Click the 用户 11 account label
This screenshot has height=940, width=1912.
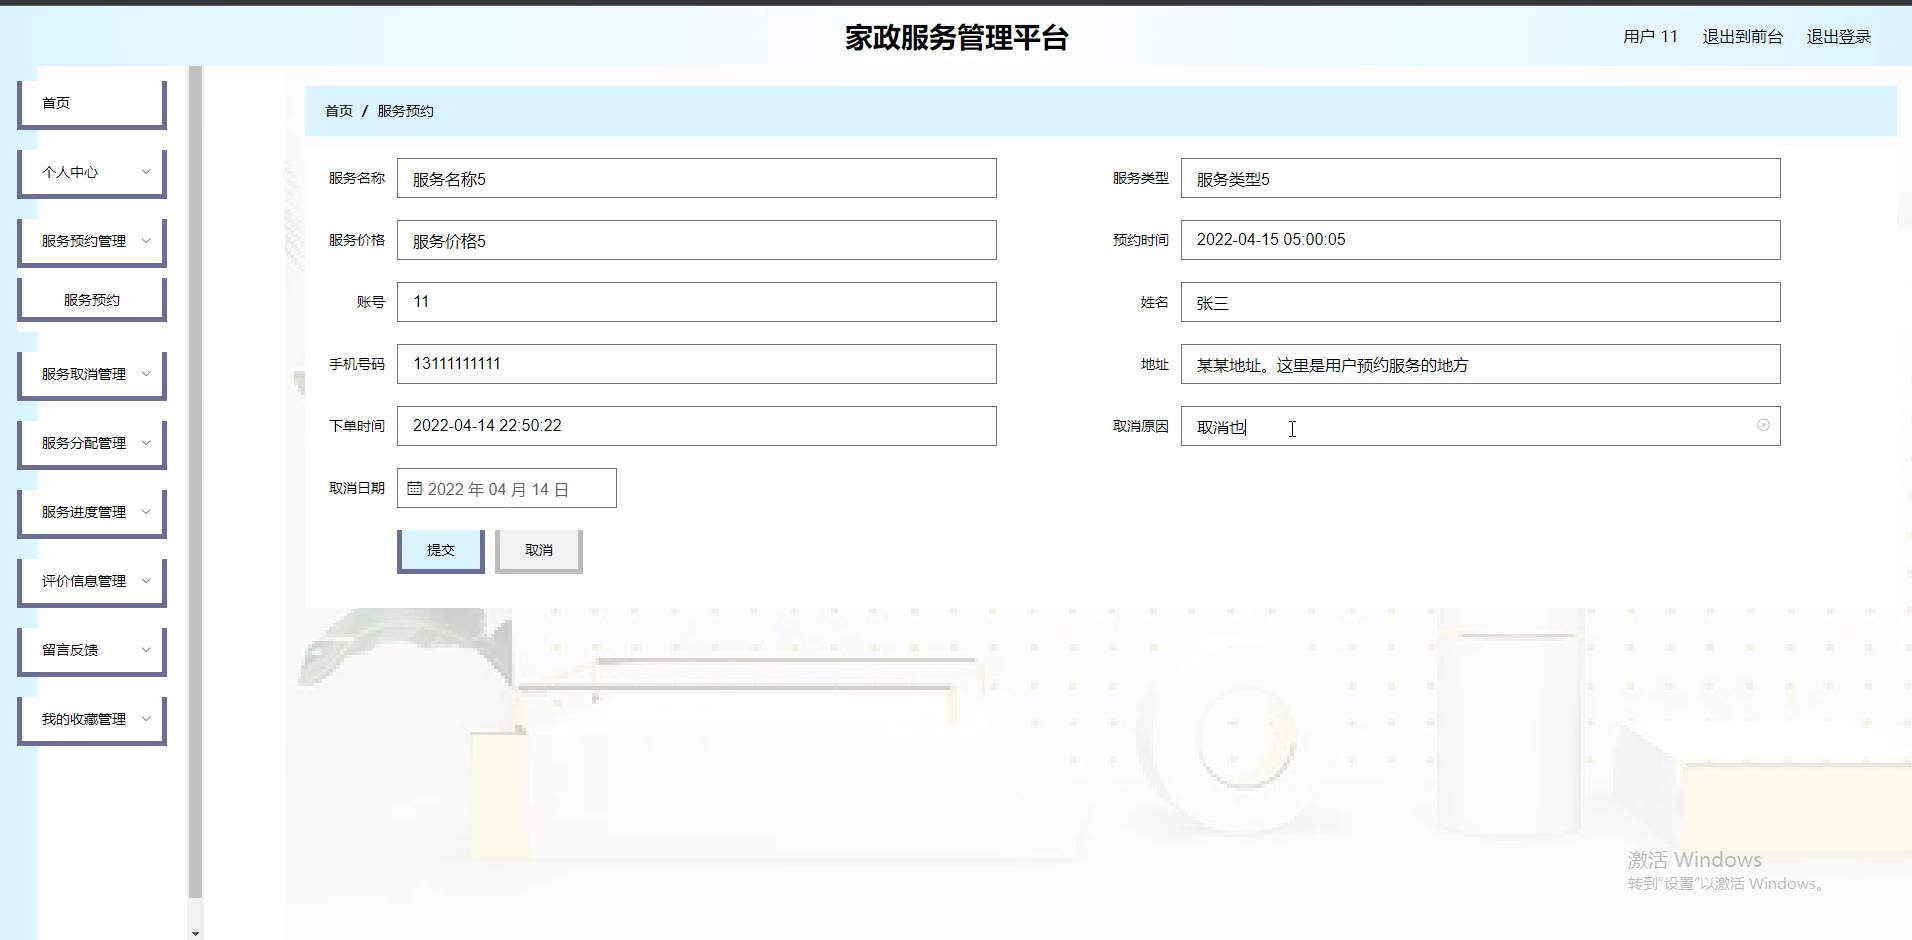[x=1650, y=37]
